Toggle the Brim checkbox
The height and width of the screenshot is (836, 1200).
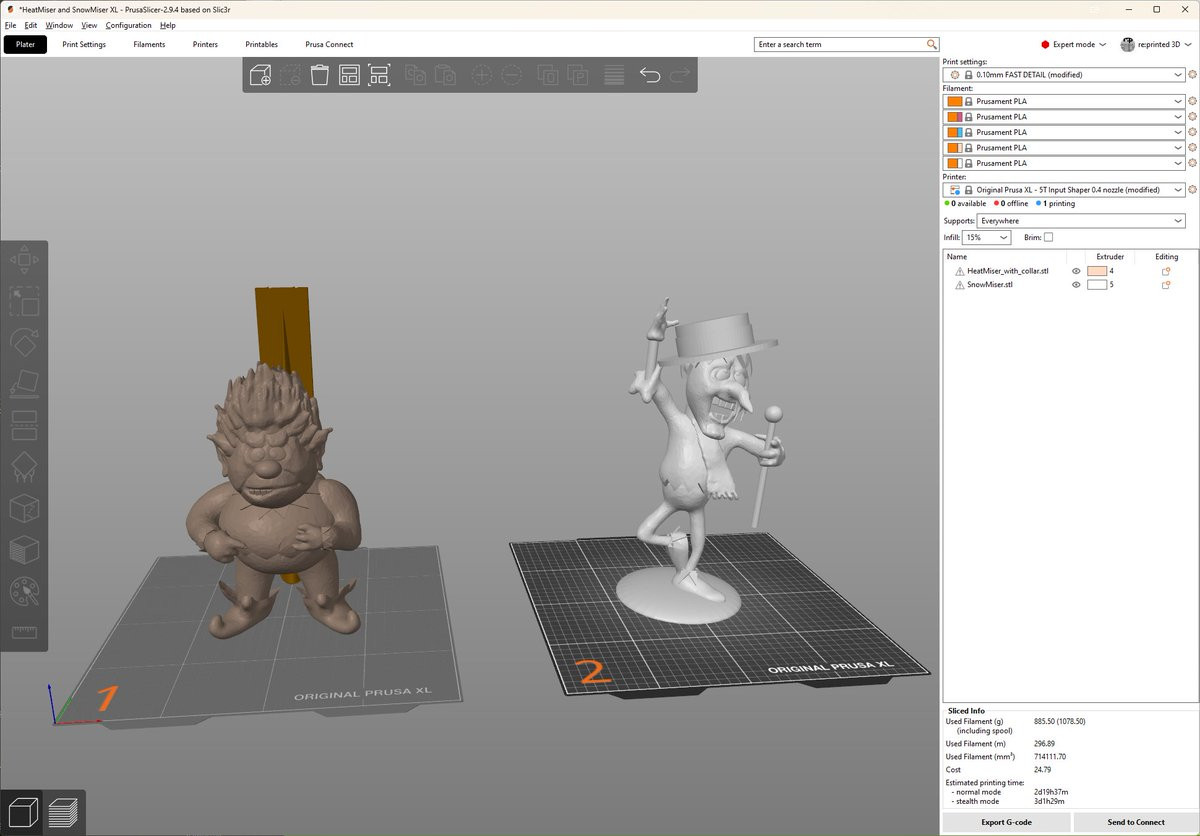[1048, 237]
